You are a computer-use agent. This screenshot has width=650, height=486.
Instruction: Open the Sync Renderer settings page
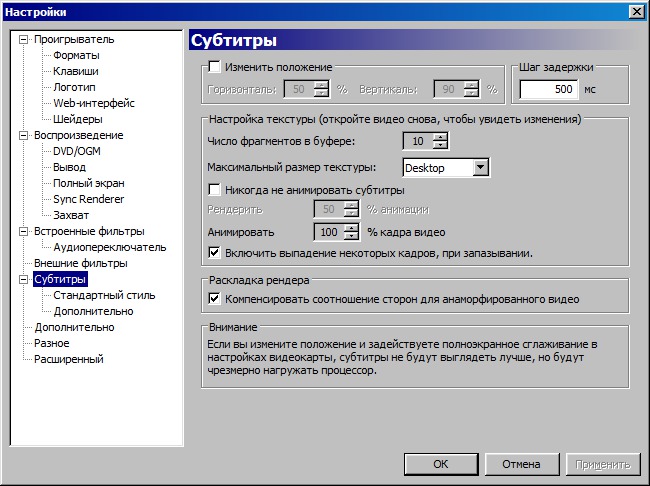[91, 199]
